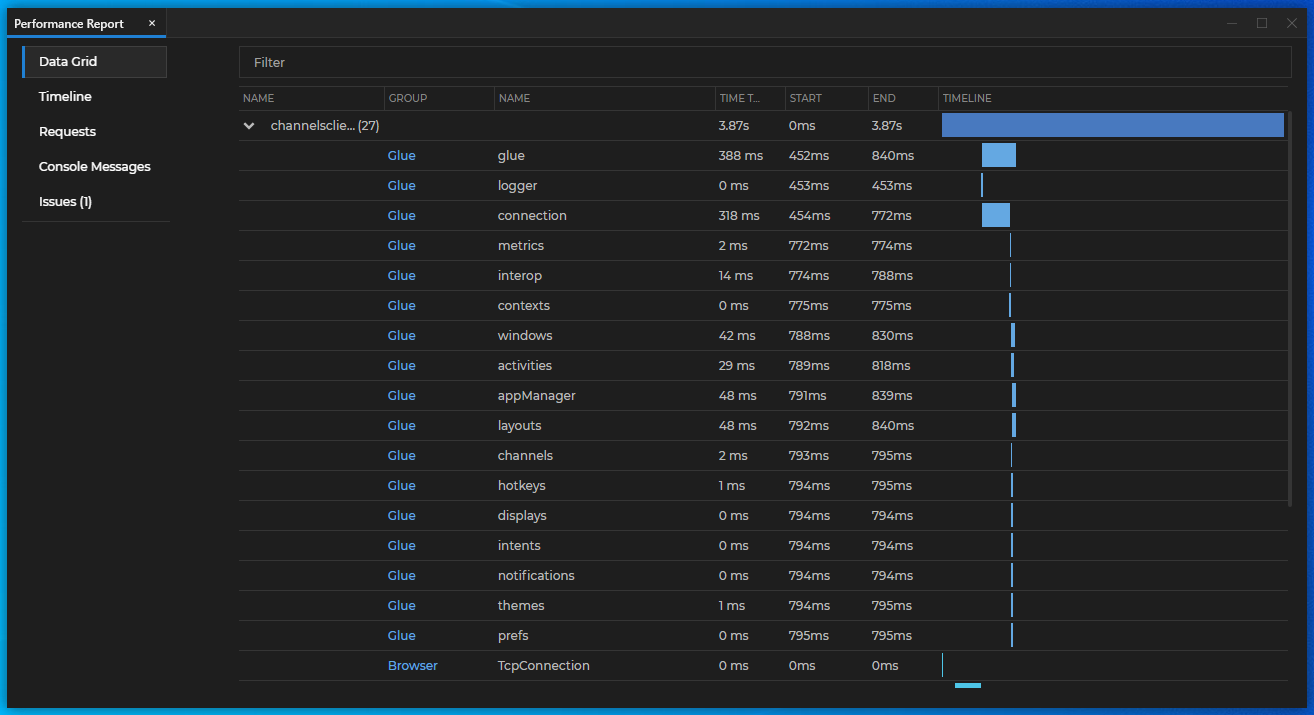Close the Performance Report tab
Image resolution: width=1314 pixels, height=715 pixels.
point(152,22)
